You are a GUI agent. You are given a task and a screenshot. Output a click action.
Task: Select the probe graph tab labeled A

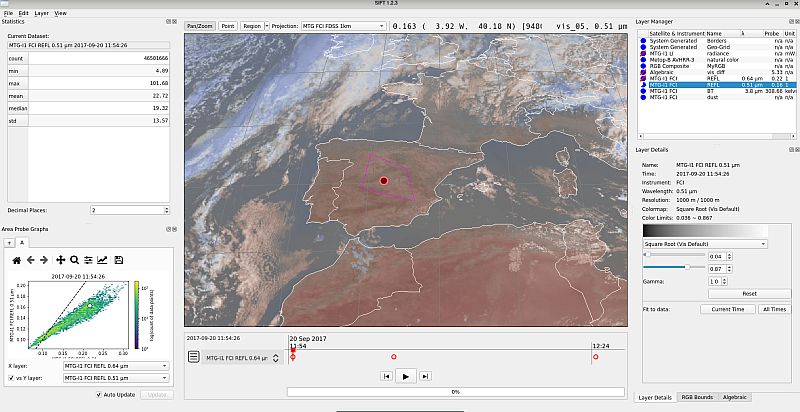[22, 243]
